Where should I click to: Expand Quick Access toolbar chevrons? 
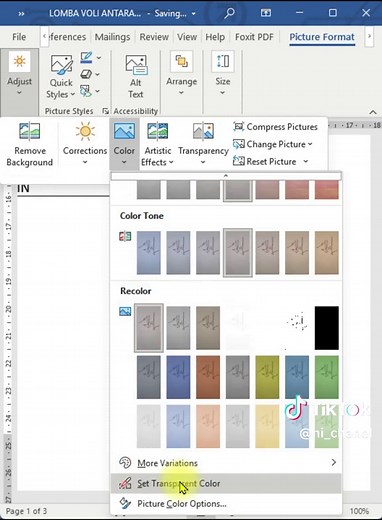pyautogui.click(x=21, y=14)
